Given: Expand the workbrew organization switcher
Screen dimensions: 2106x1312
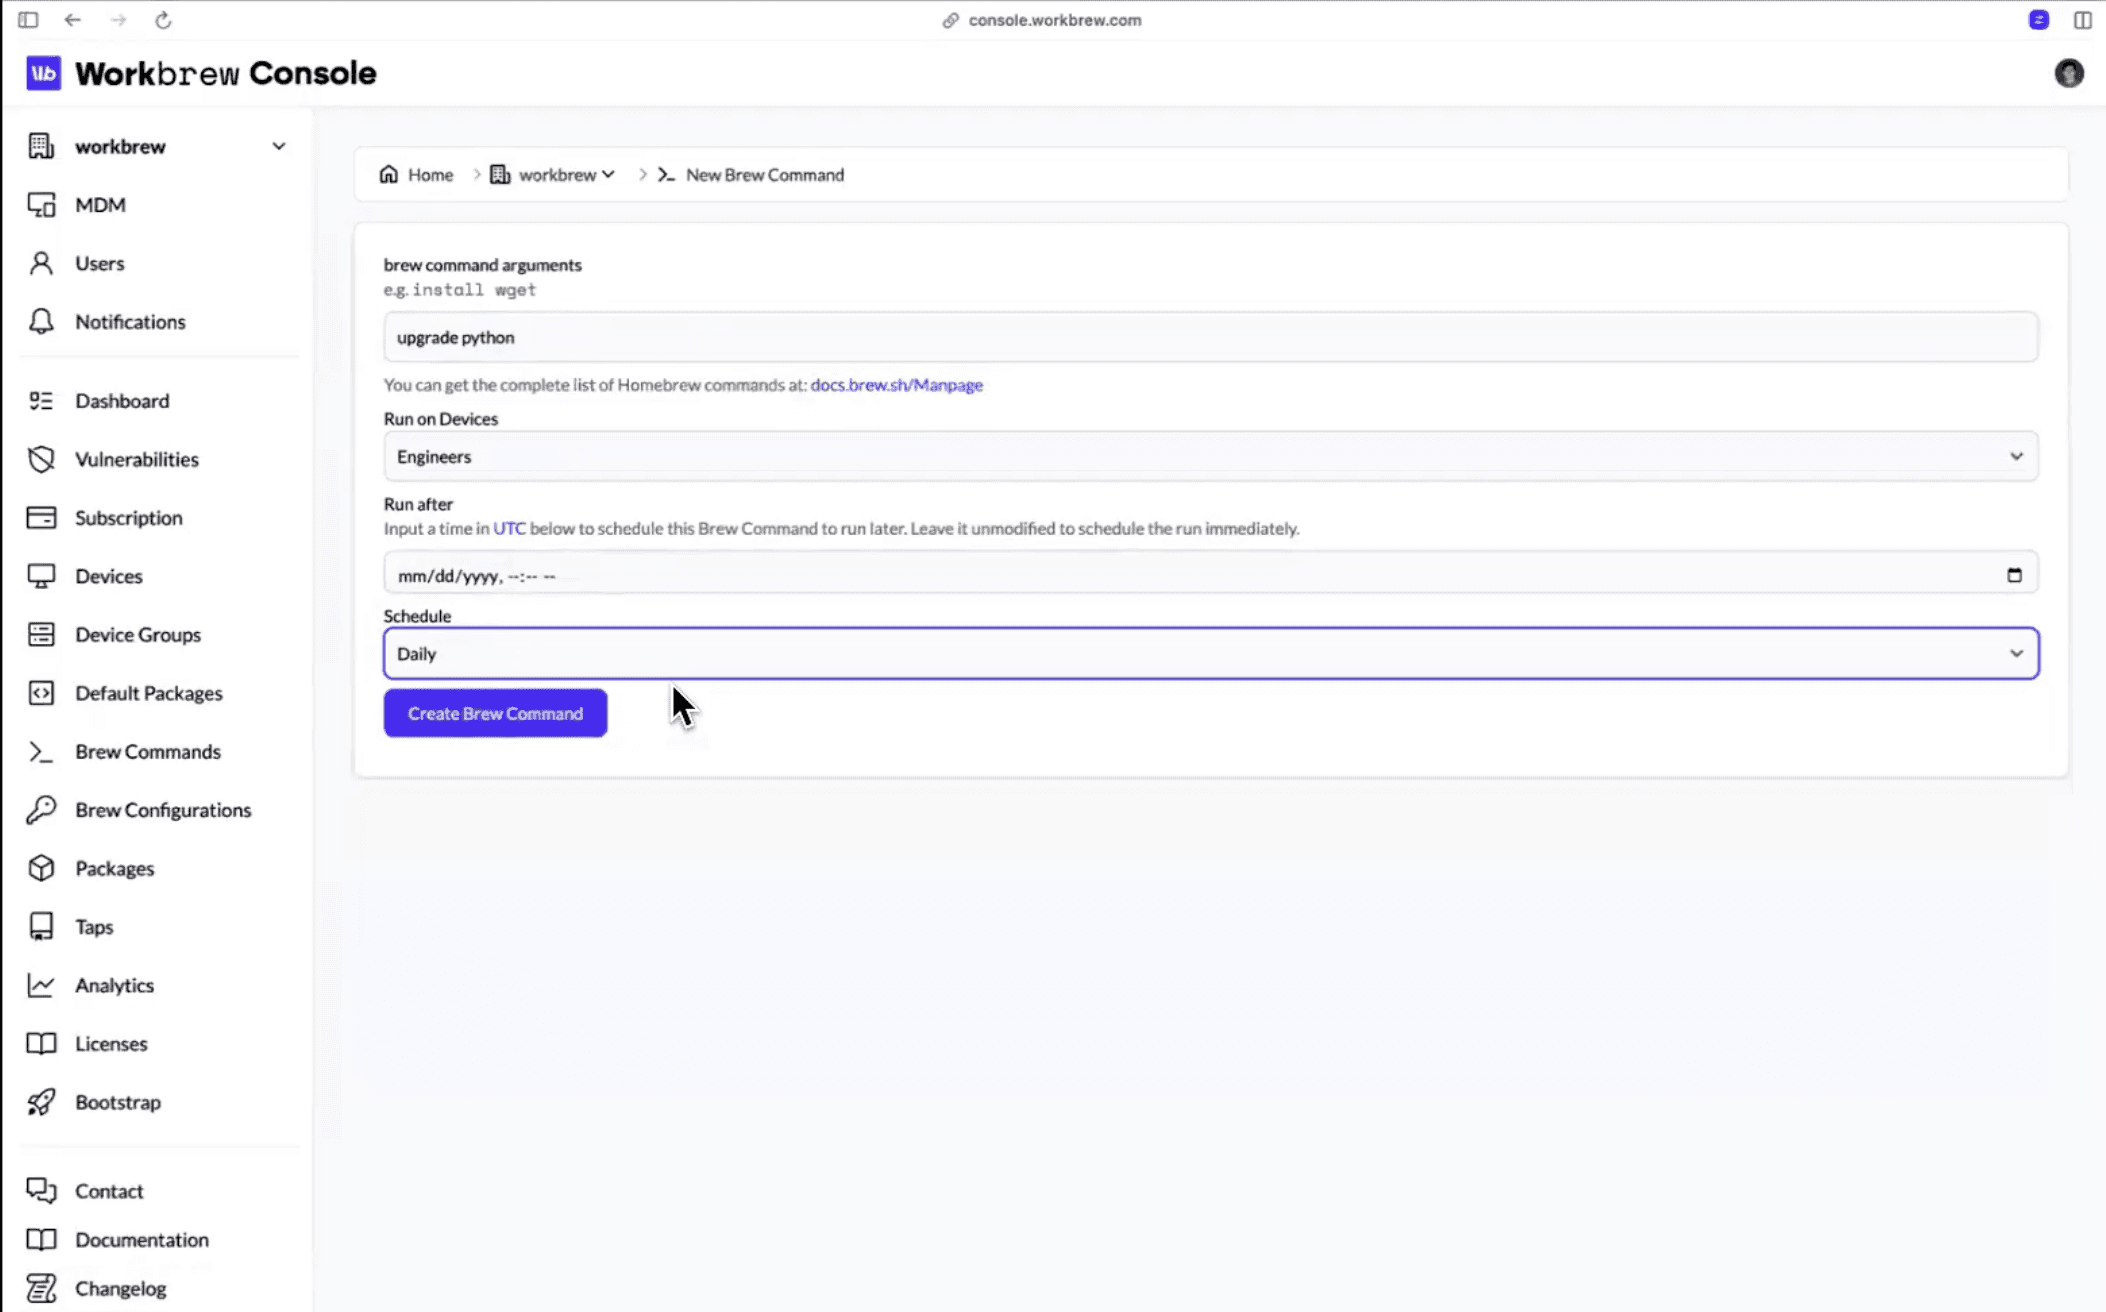Looking at the screenshot, I should pos(278,146).
